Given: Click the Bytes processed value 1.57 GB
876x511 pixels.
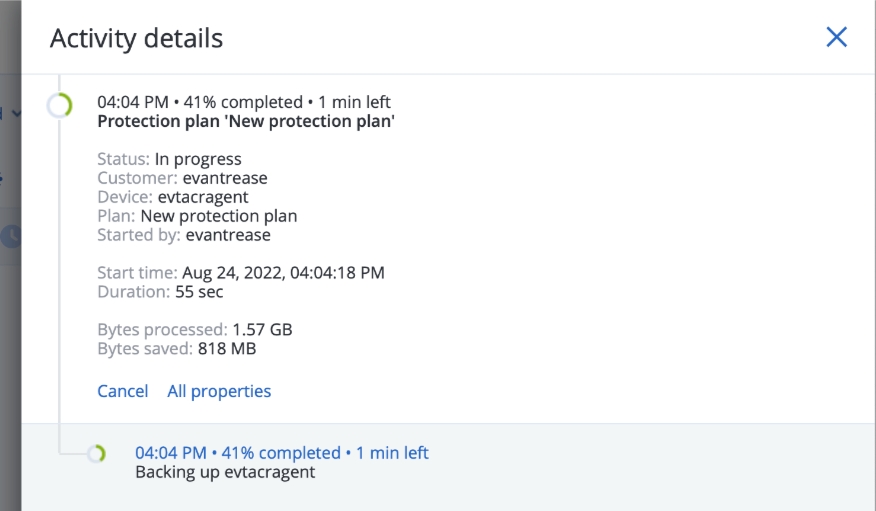Looking at the screenshot, I should coord(262,329).
